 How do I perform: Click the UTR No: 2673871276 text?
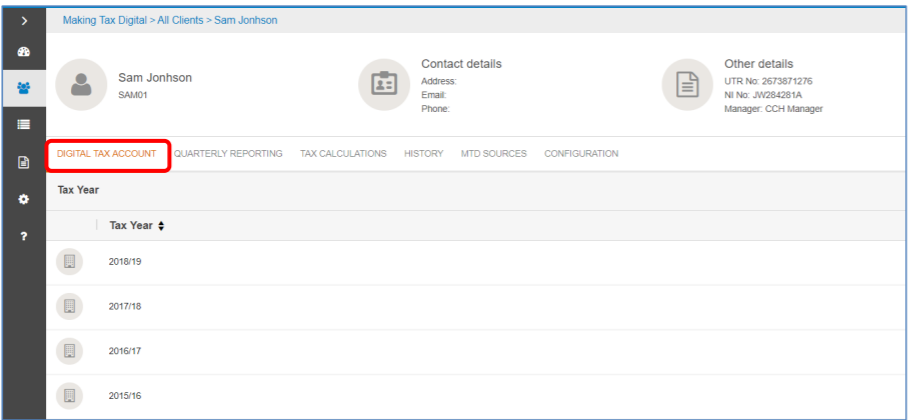point(768,81)
